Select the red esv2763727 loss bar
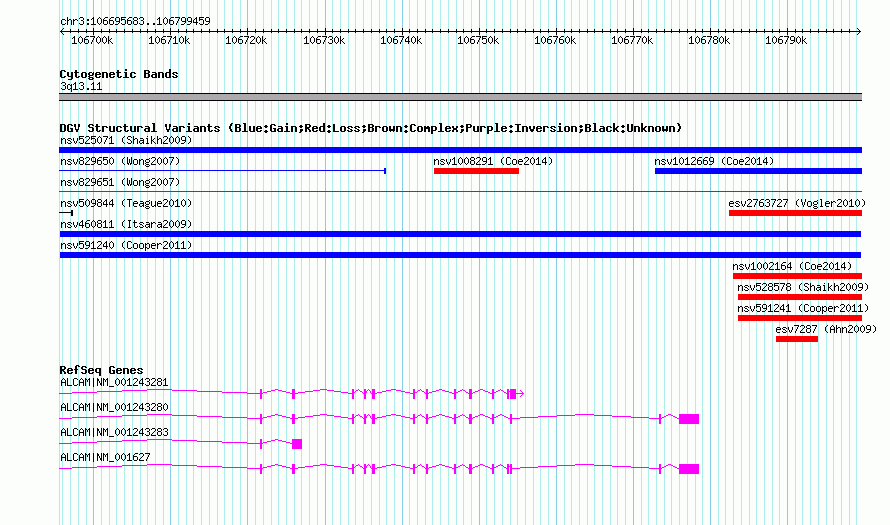Viewport: 890px width, 525px height. [795, 213]
